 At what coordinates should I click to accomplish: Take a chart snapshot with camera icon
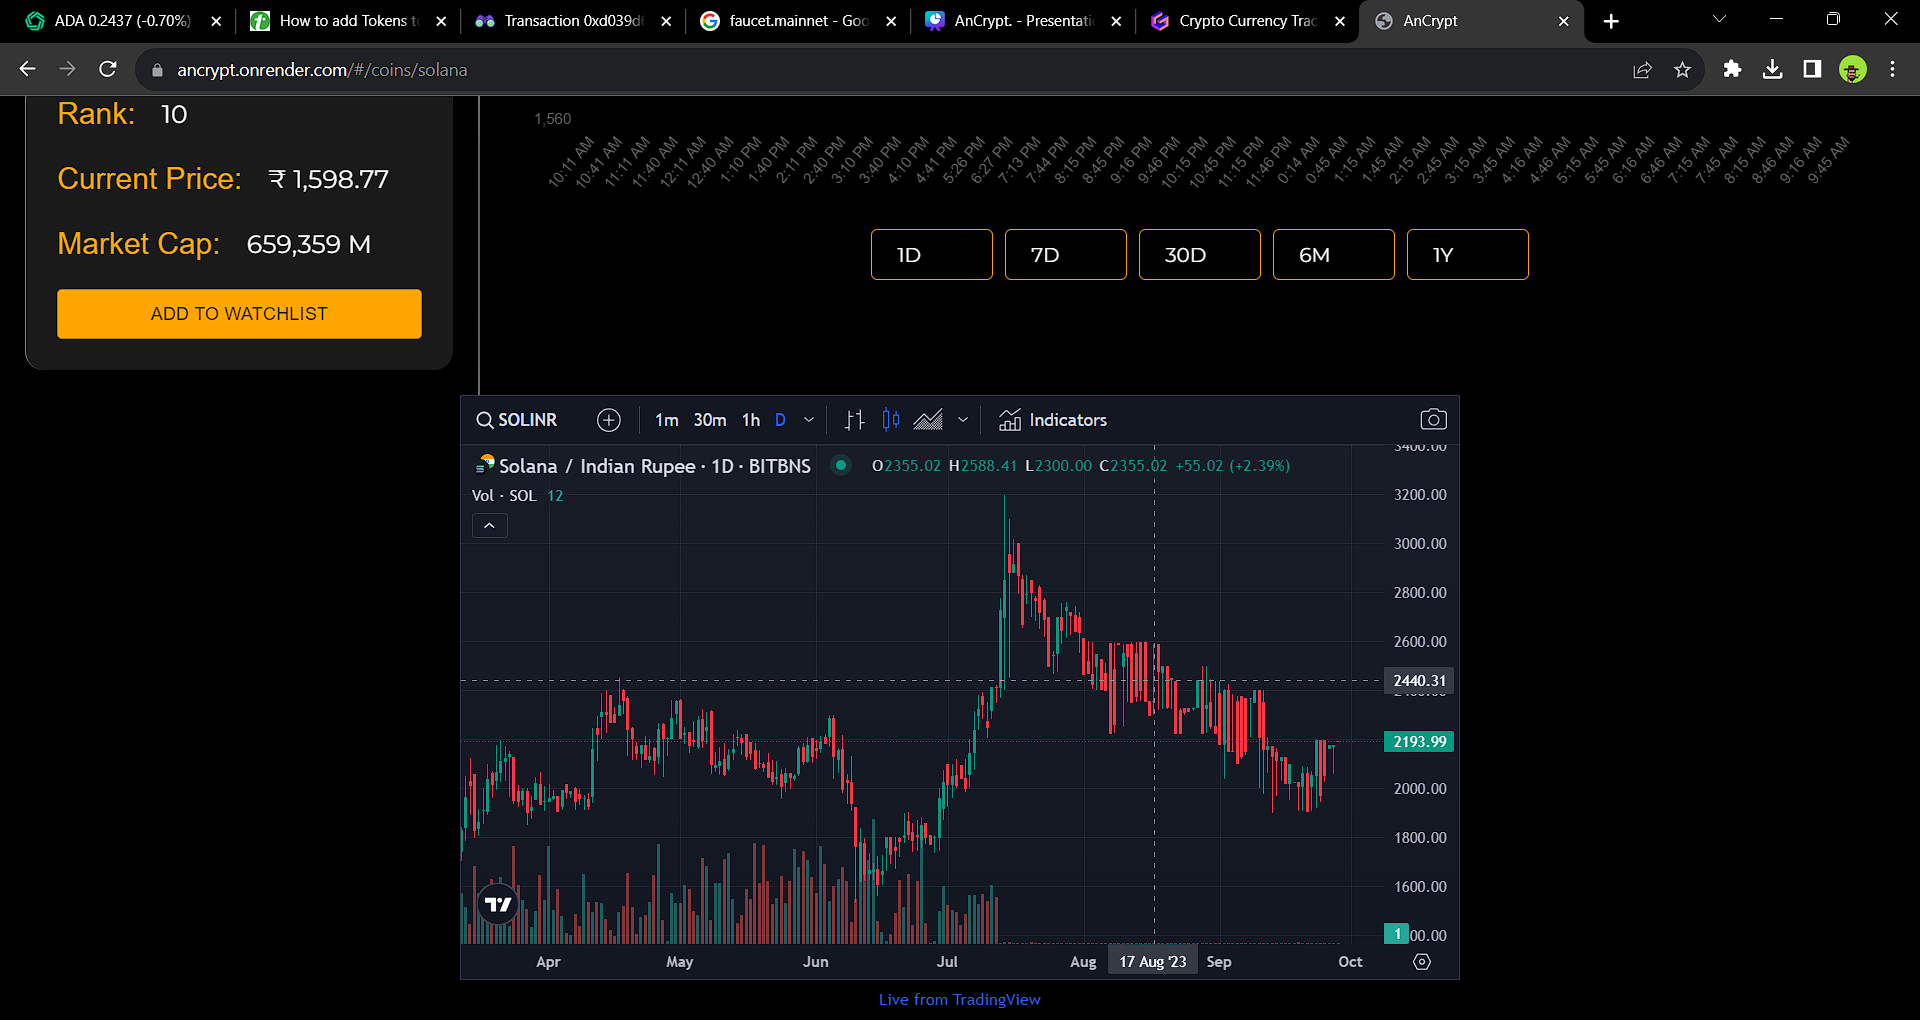point(1433,420)
